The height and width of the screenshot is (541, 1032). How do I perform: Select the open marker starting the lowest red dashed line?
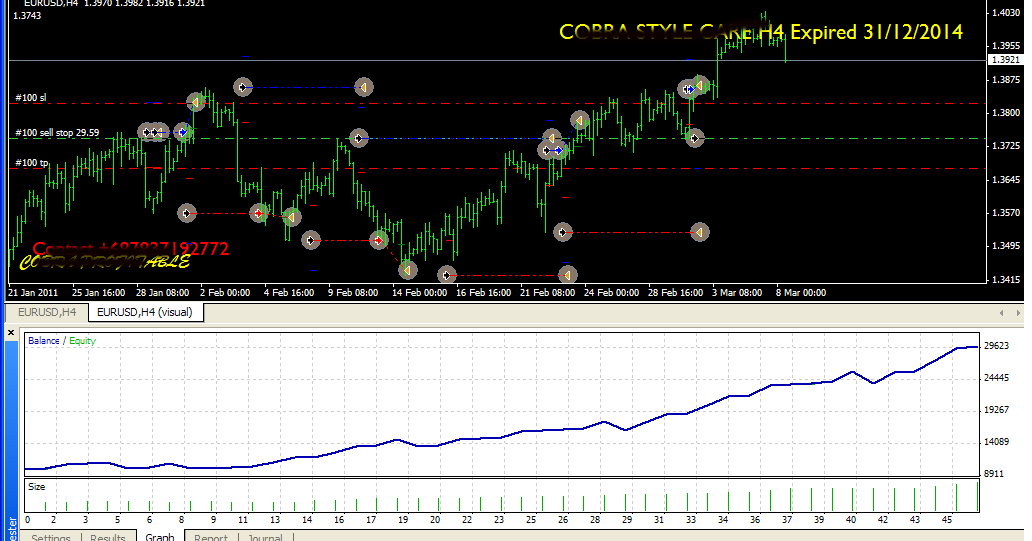pyautogui.click(x=447, y=274)
